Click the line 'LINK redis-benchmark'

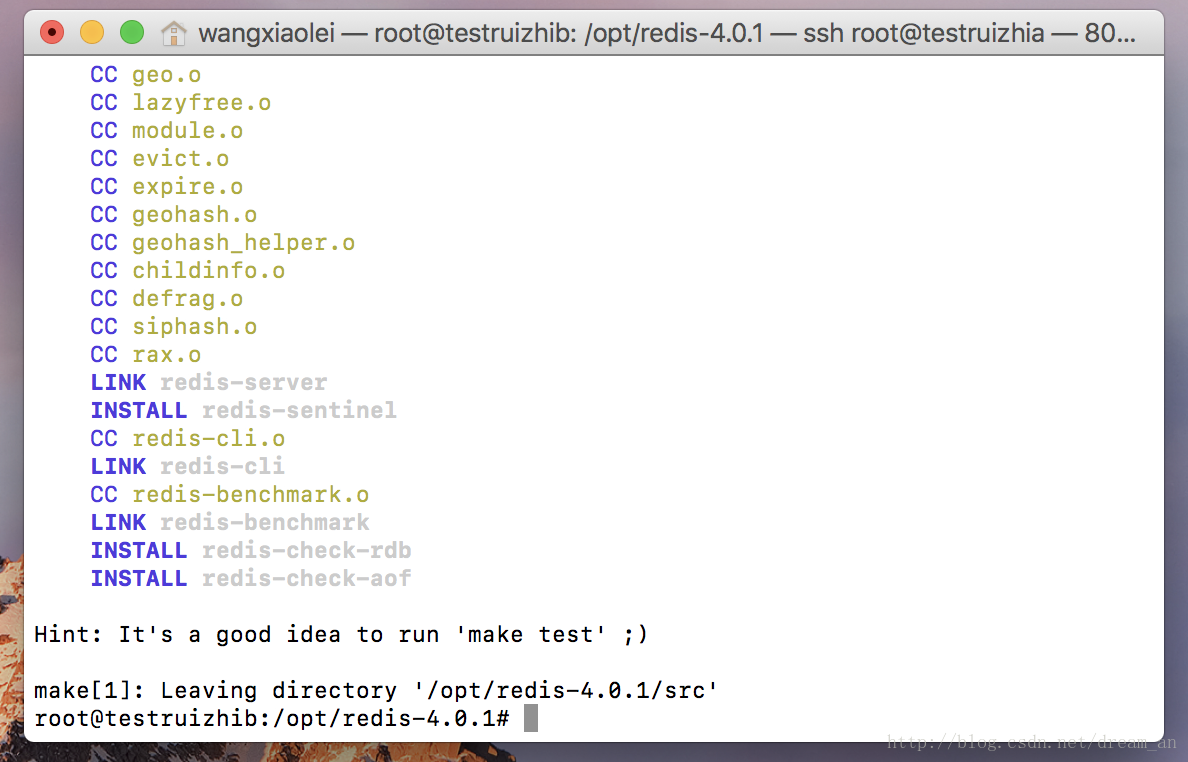(x=230, y=523)
